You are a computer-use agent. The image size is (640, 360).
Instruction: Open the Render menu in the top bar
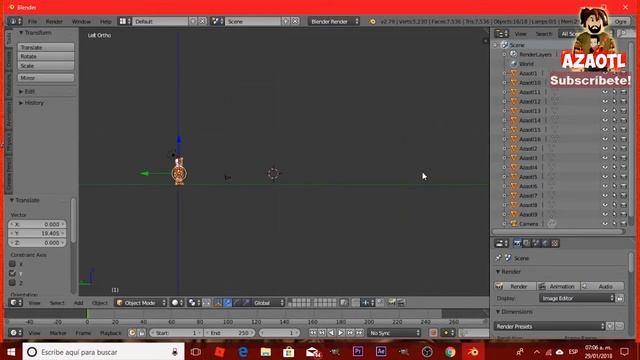pos(54,21)
